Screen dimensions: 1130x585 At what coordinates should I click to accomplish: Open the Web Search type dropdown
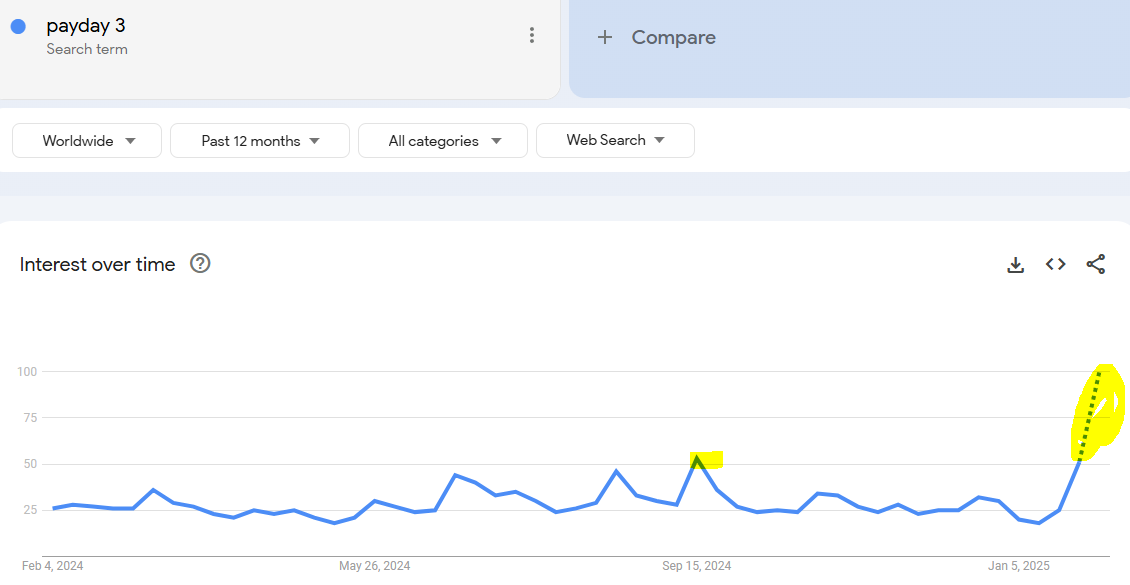point(615,141)
